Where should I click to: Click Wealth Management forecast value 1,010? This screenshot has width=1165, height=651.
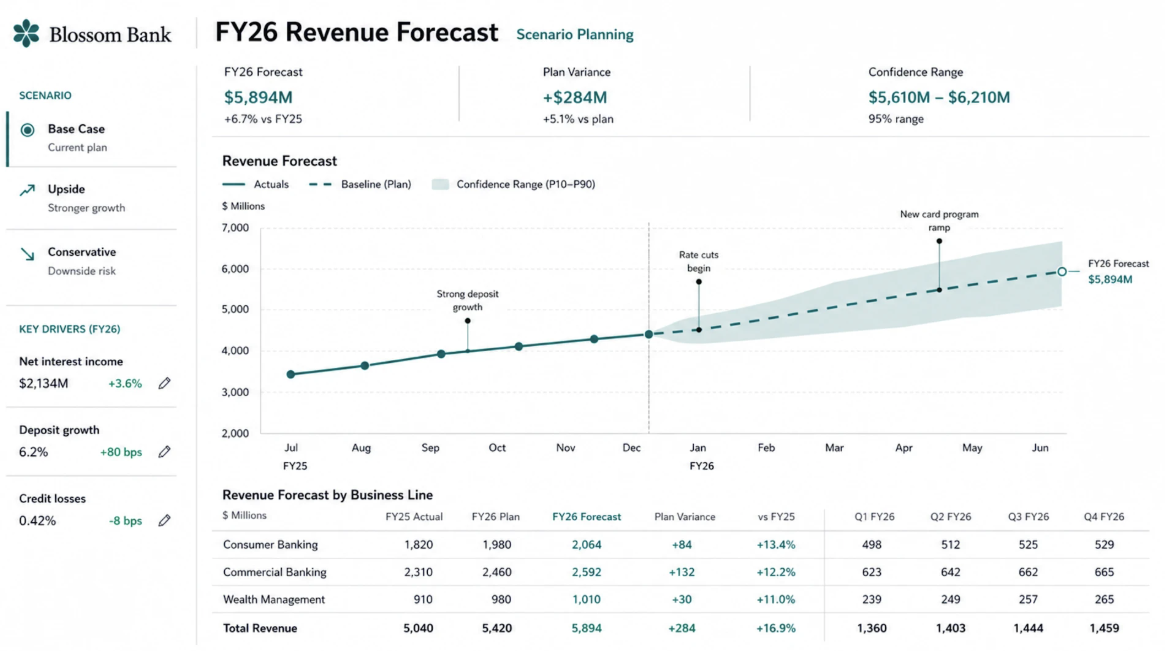[x=586, y=600]
